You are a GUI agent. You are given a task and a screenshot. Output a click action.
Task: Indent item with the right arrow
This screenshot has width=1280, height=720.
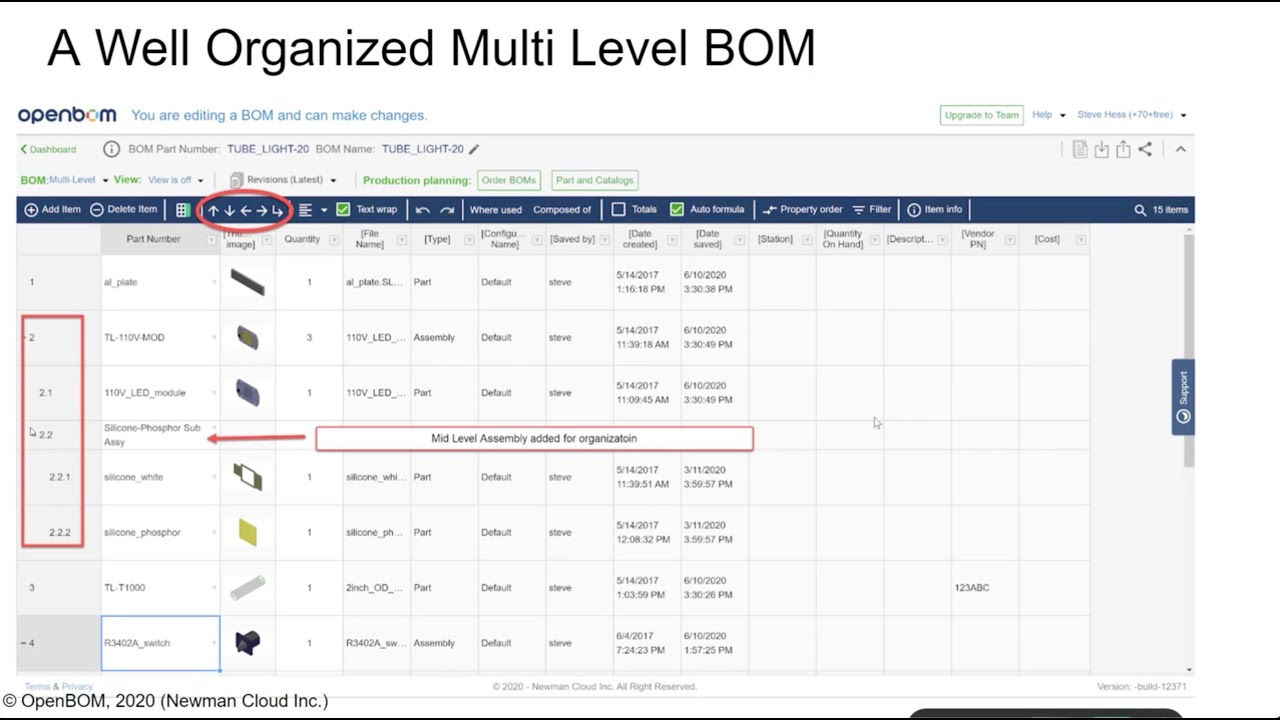pyautogui.click(x=261, y=210)
